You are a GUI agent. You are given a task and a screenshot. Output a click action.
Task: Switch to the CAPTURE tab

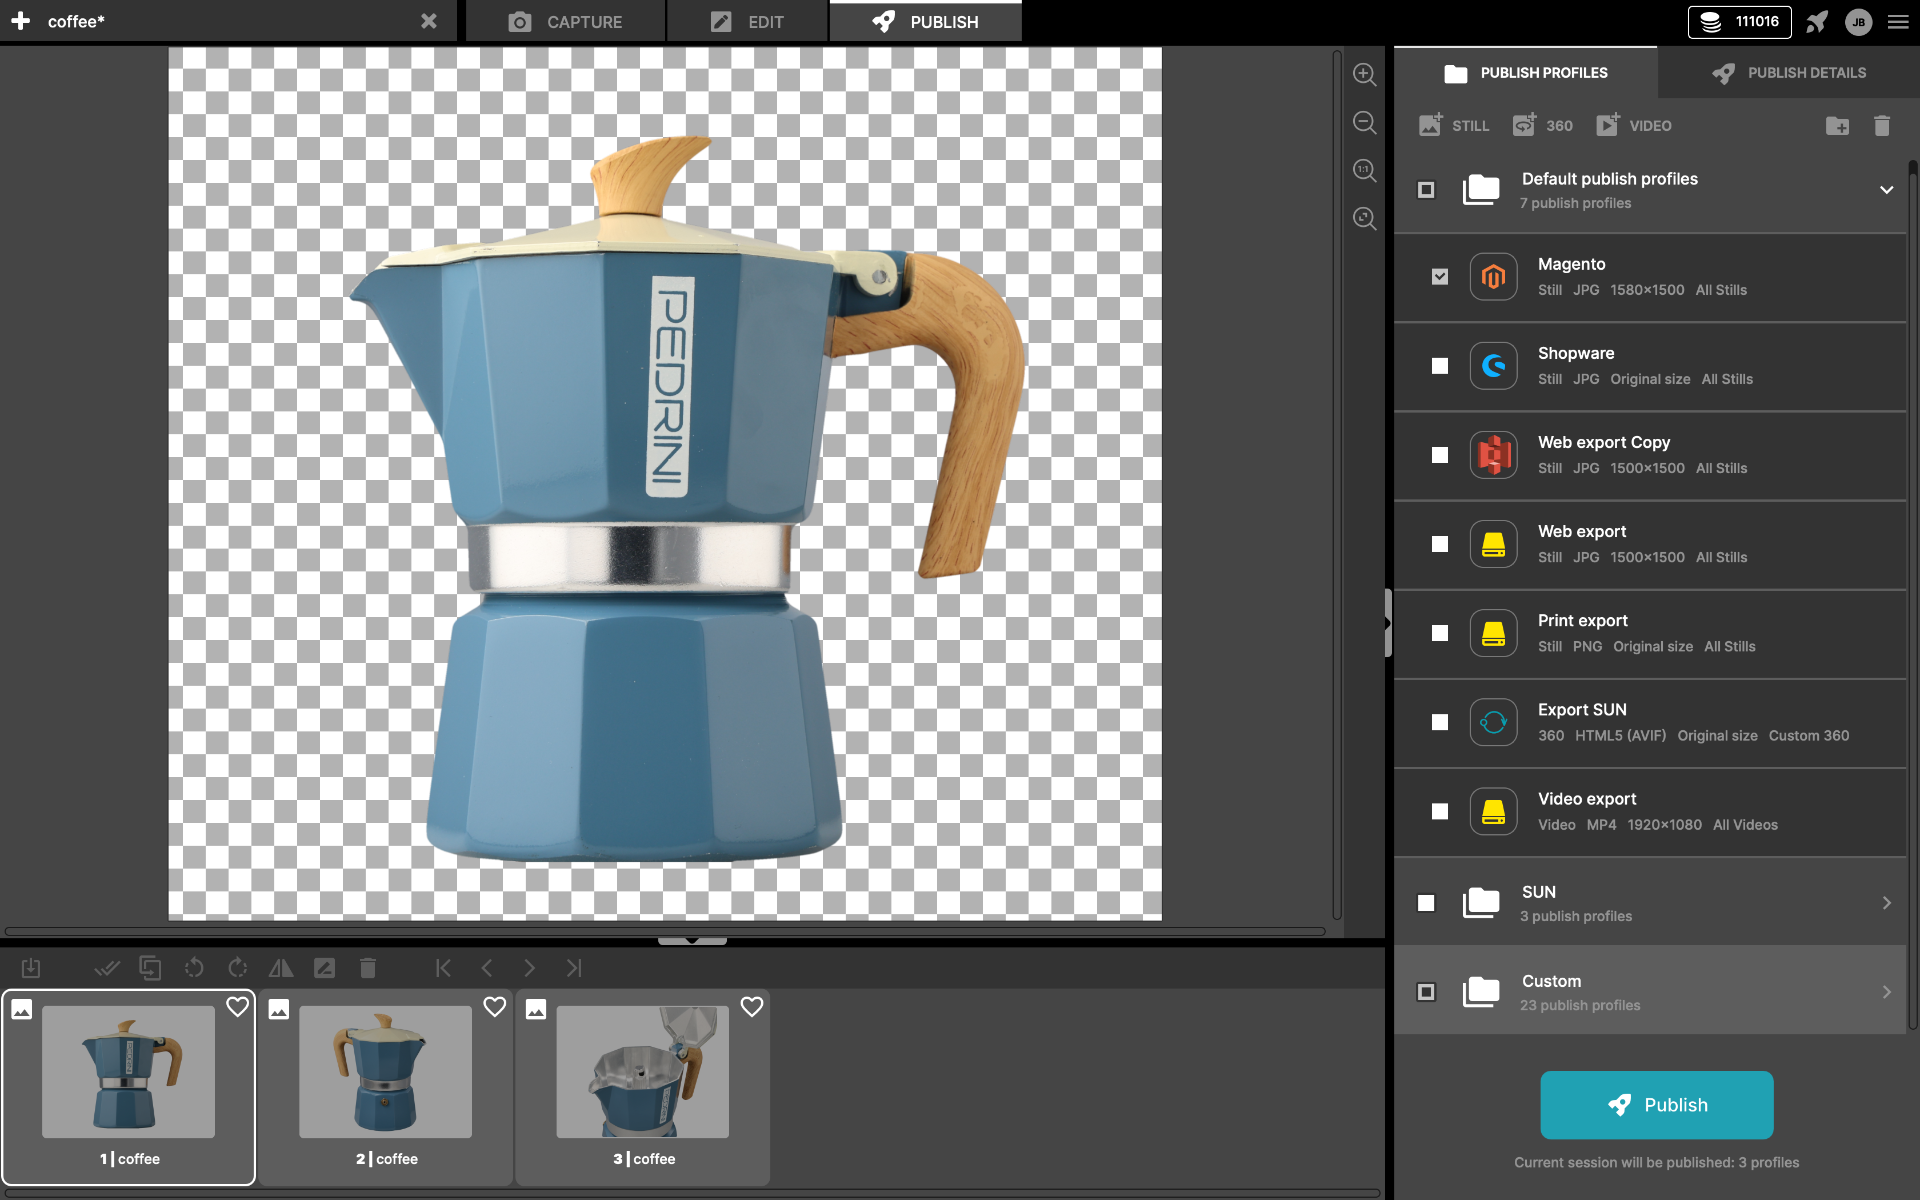(565, 22)
